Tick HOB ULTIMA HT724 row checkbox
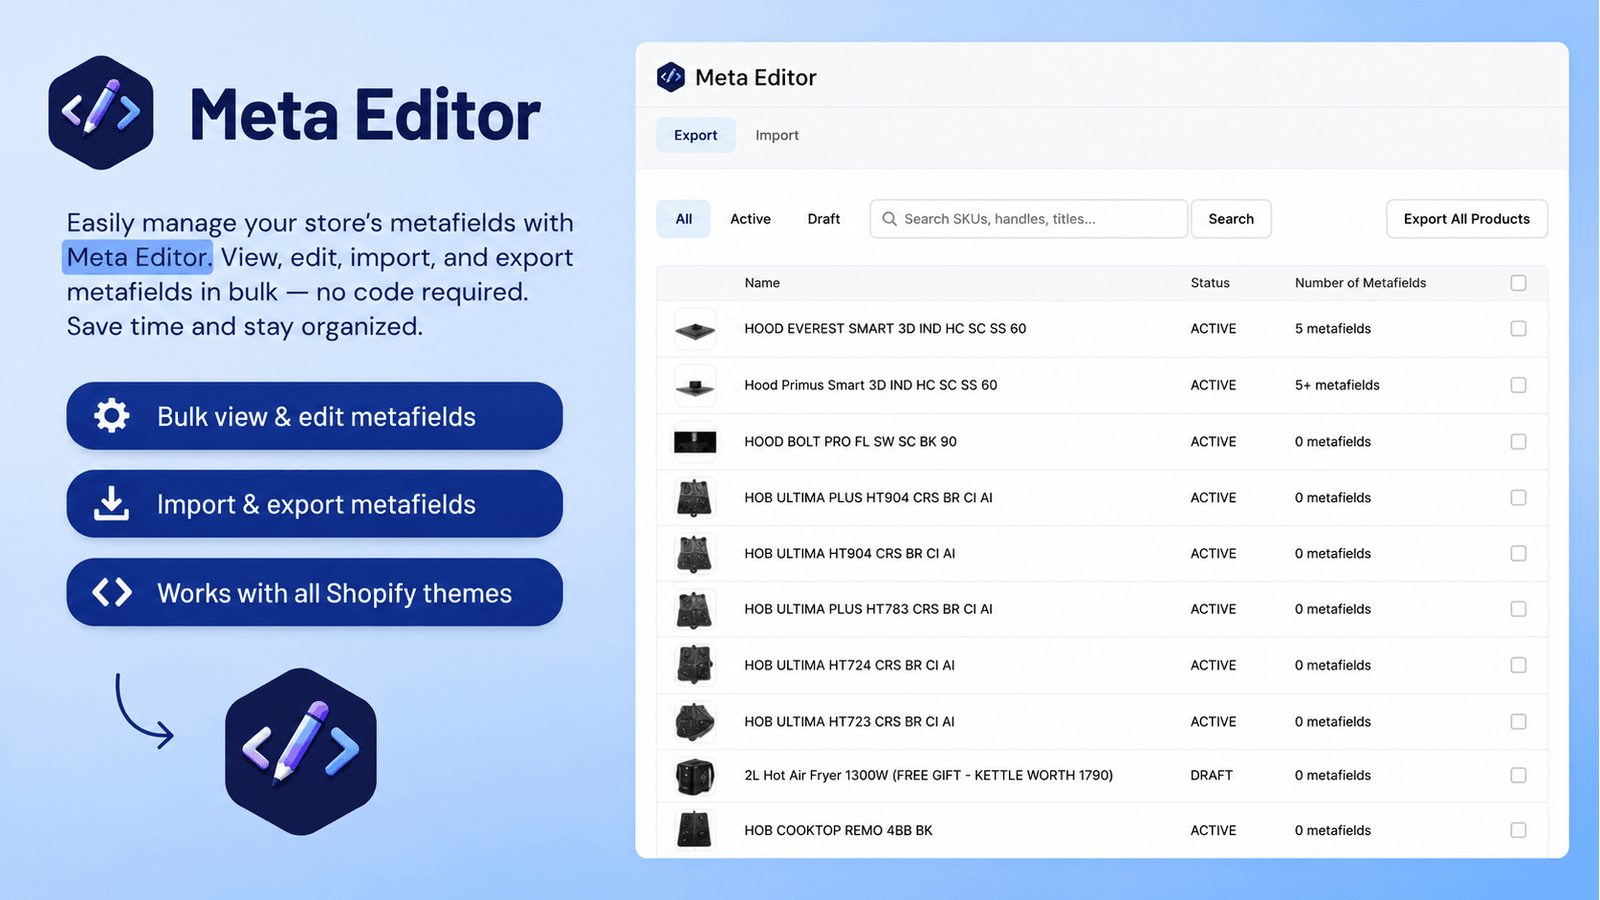This screenshot has width=1600, height=900. point(1518,665)
